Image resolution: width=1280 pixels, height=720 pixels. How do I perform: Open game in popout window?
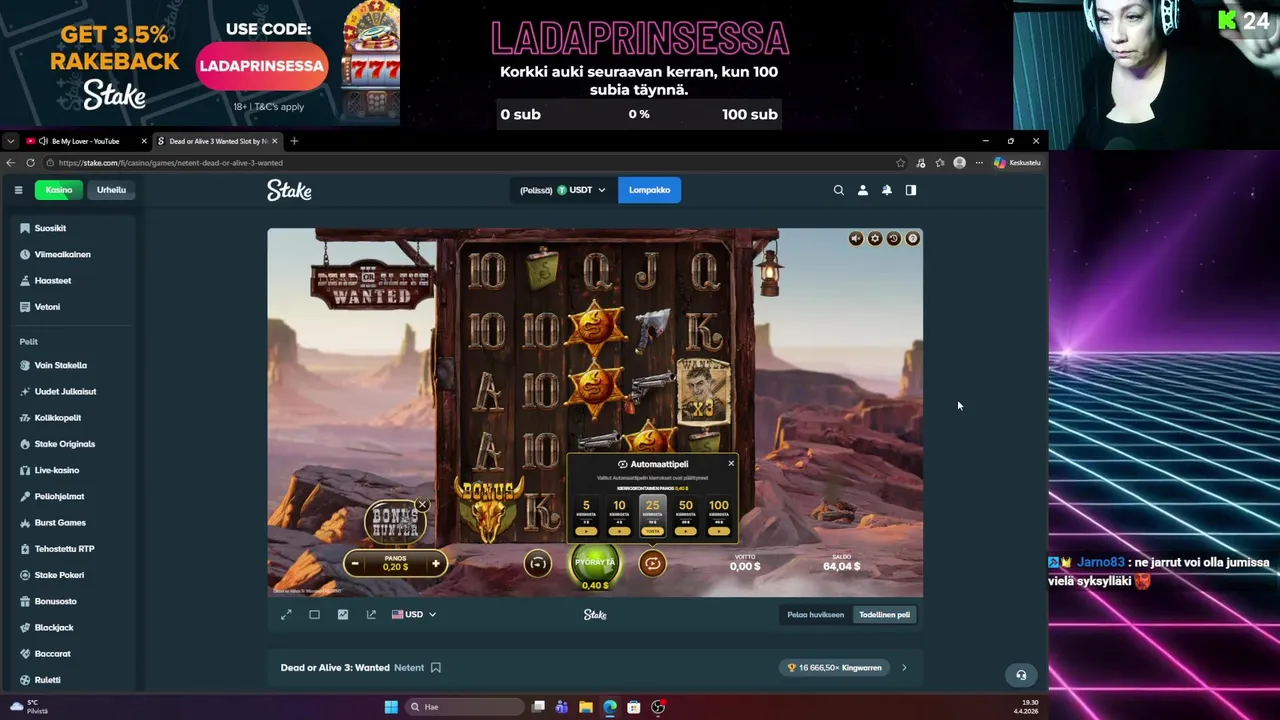(371, 615)
